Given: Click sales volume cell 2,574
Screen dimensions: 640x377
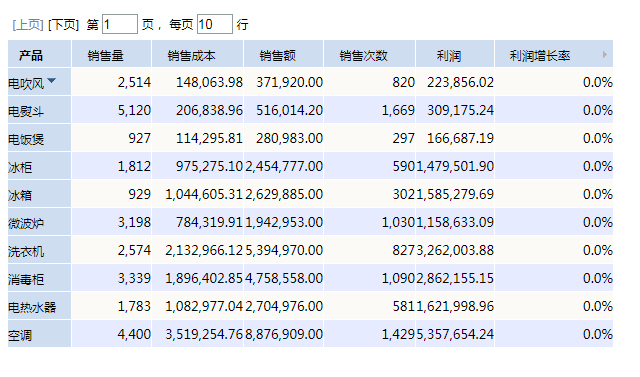Looking at the screenshot, I should pos(111,250).
